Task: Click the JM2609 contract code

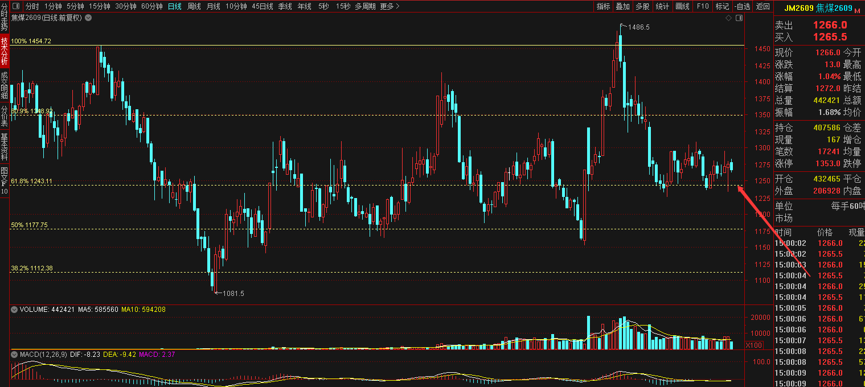Action: click(x=800, y=8)
